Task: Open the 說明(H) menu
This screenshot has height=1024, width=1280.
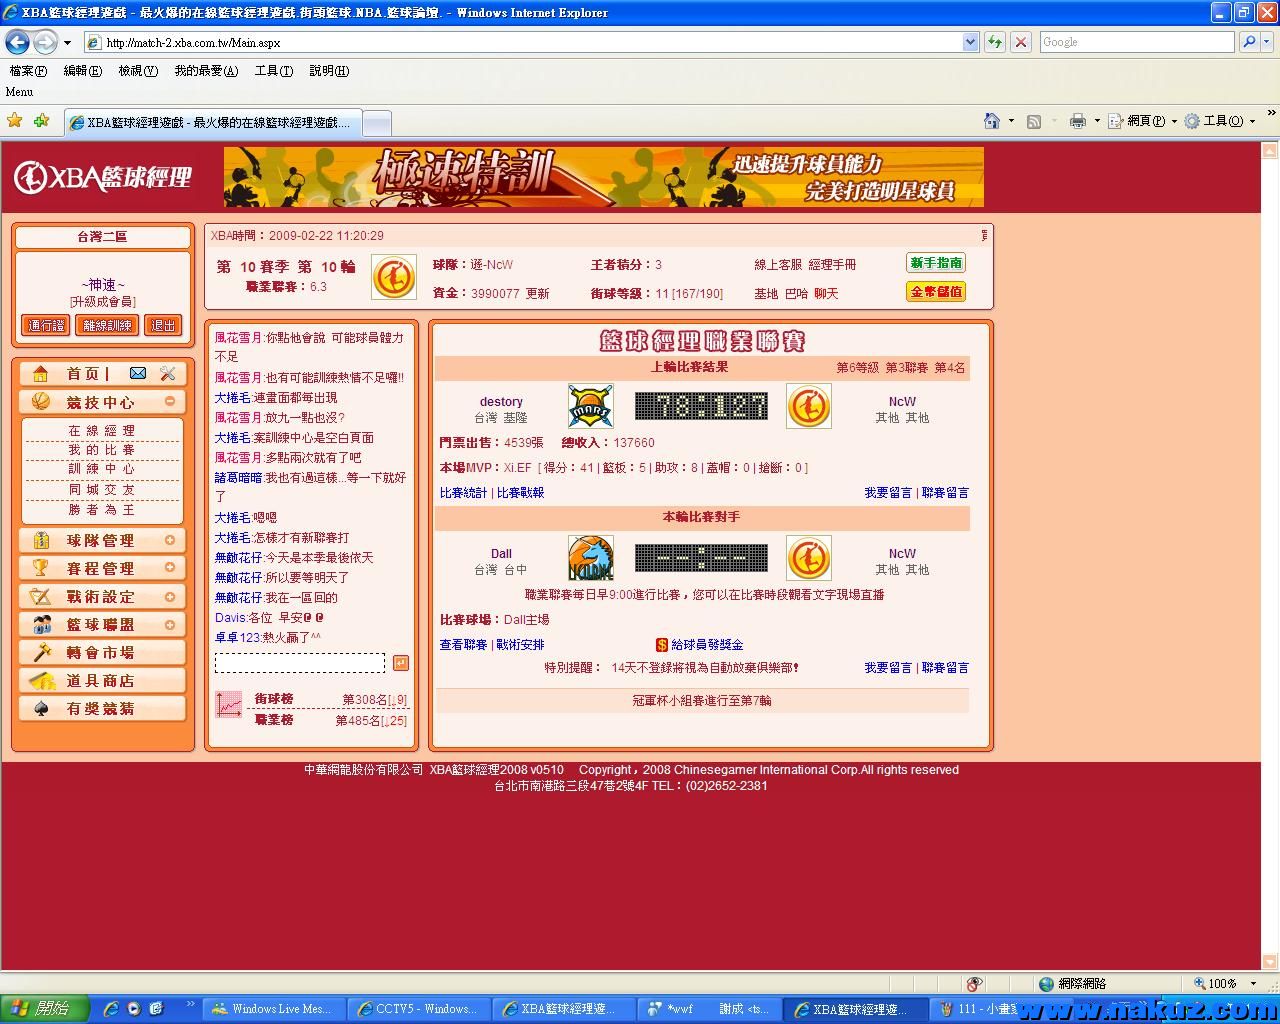Action: 329,71
